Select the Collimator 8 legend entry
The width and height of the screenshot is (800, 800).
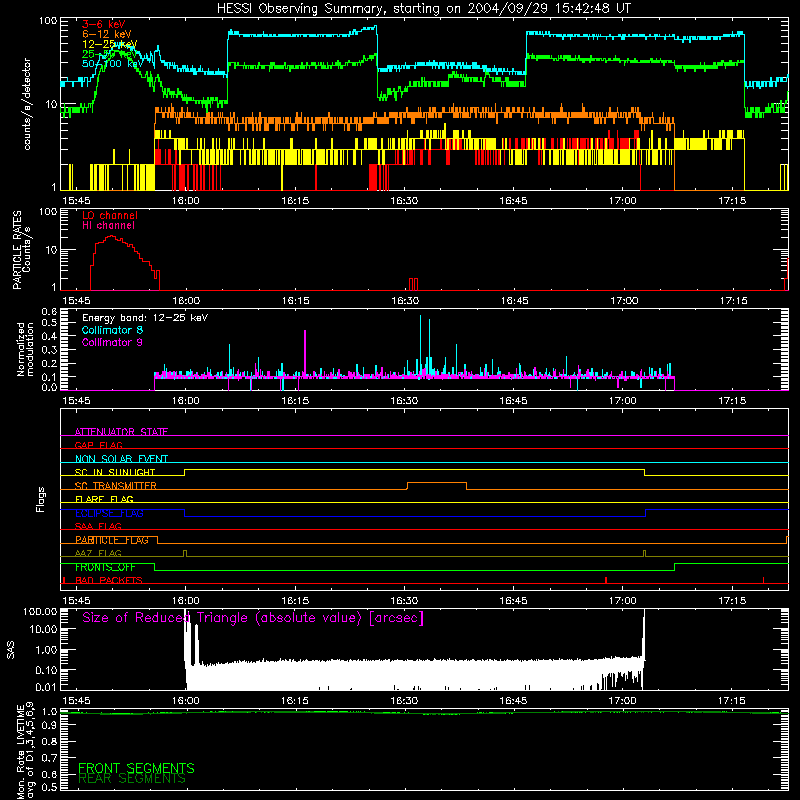click(x=112, y=330)
